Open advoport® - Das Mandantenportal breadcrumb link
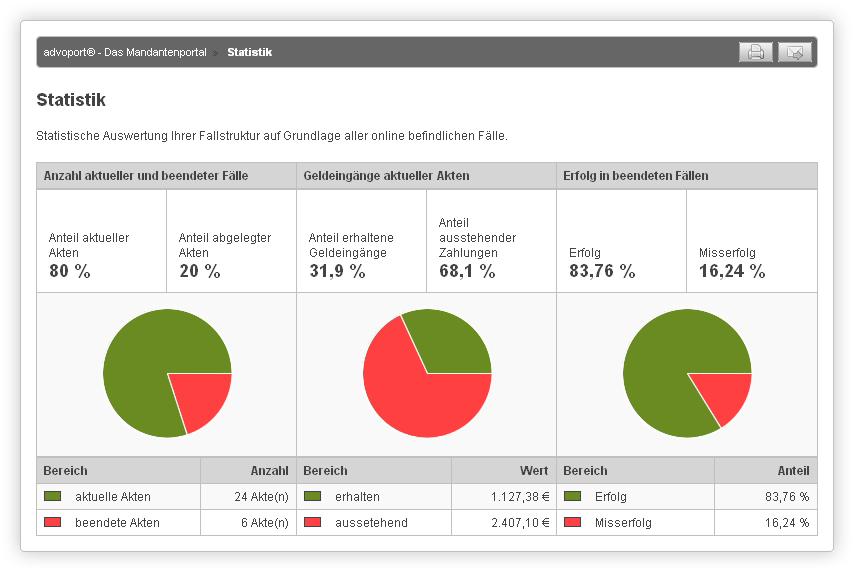The width and height of the screenshot is (854, 572). click(125, 52)
